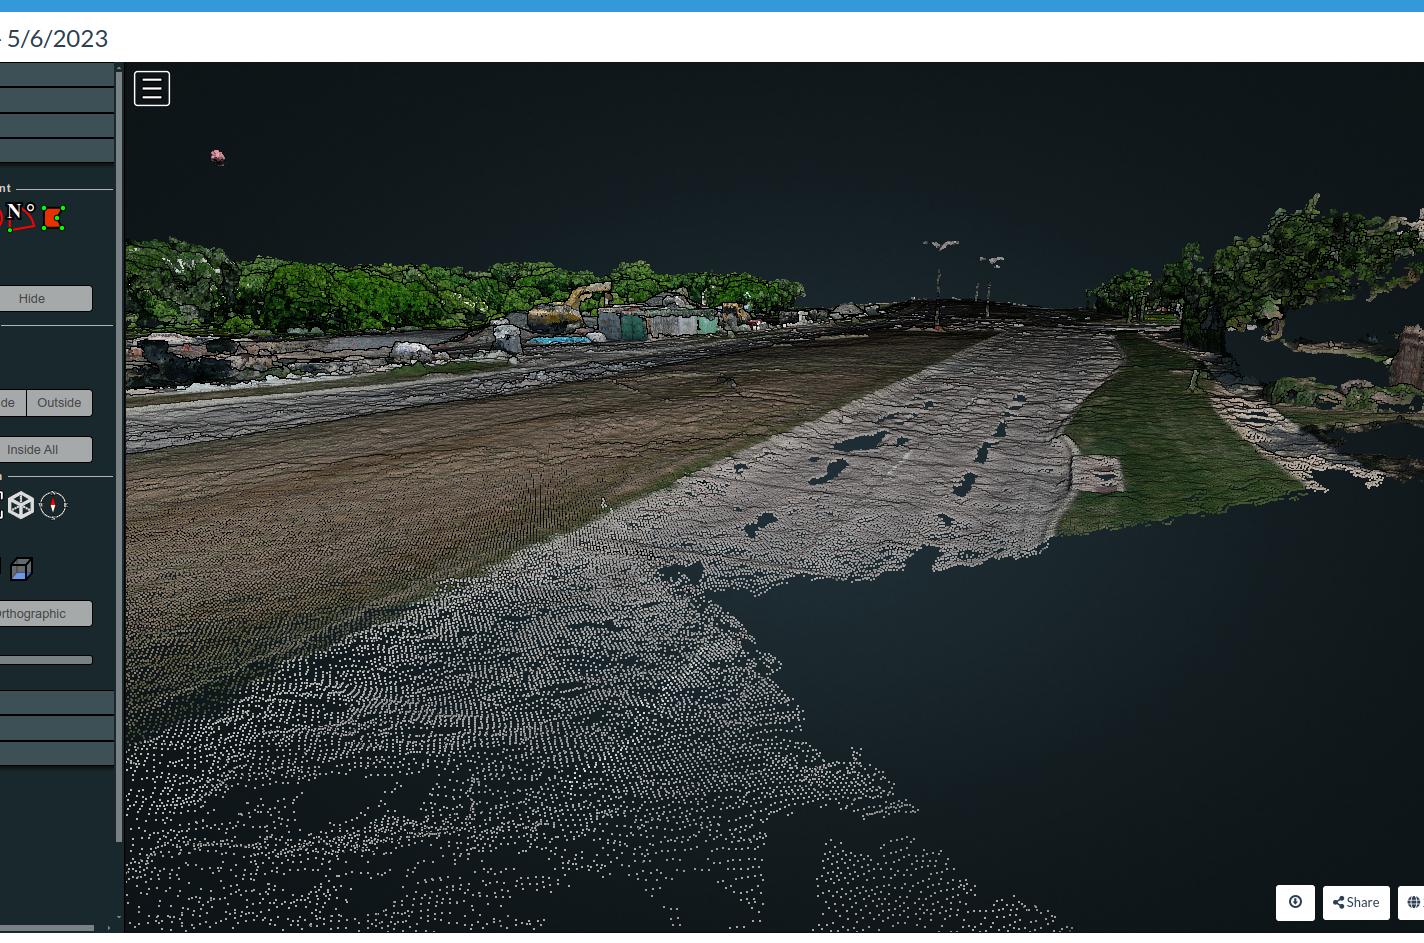Select the Outside clip method
The height and width of the screenshot is (943, 1424).
tap(59, 403)
